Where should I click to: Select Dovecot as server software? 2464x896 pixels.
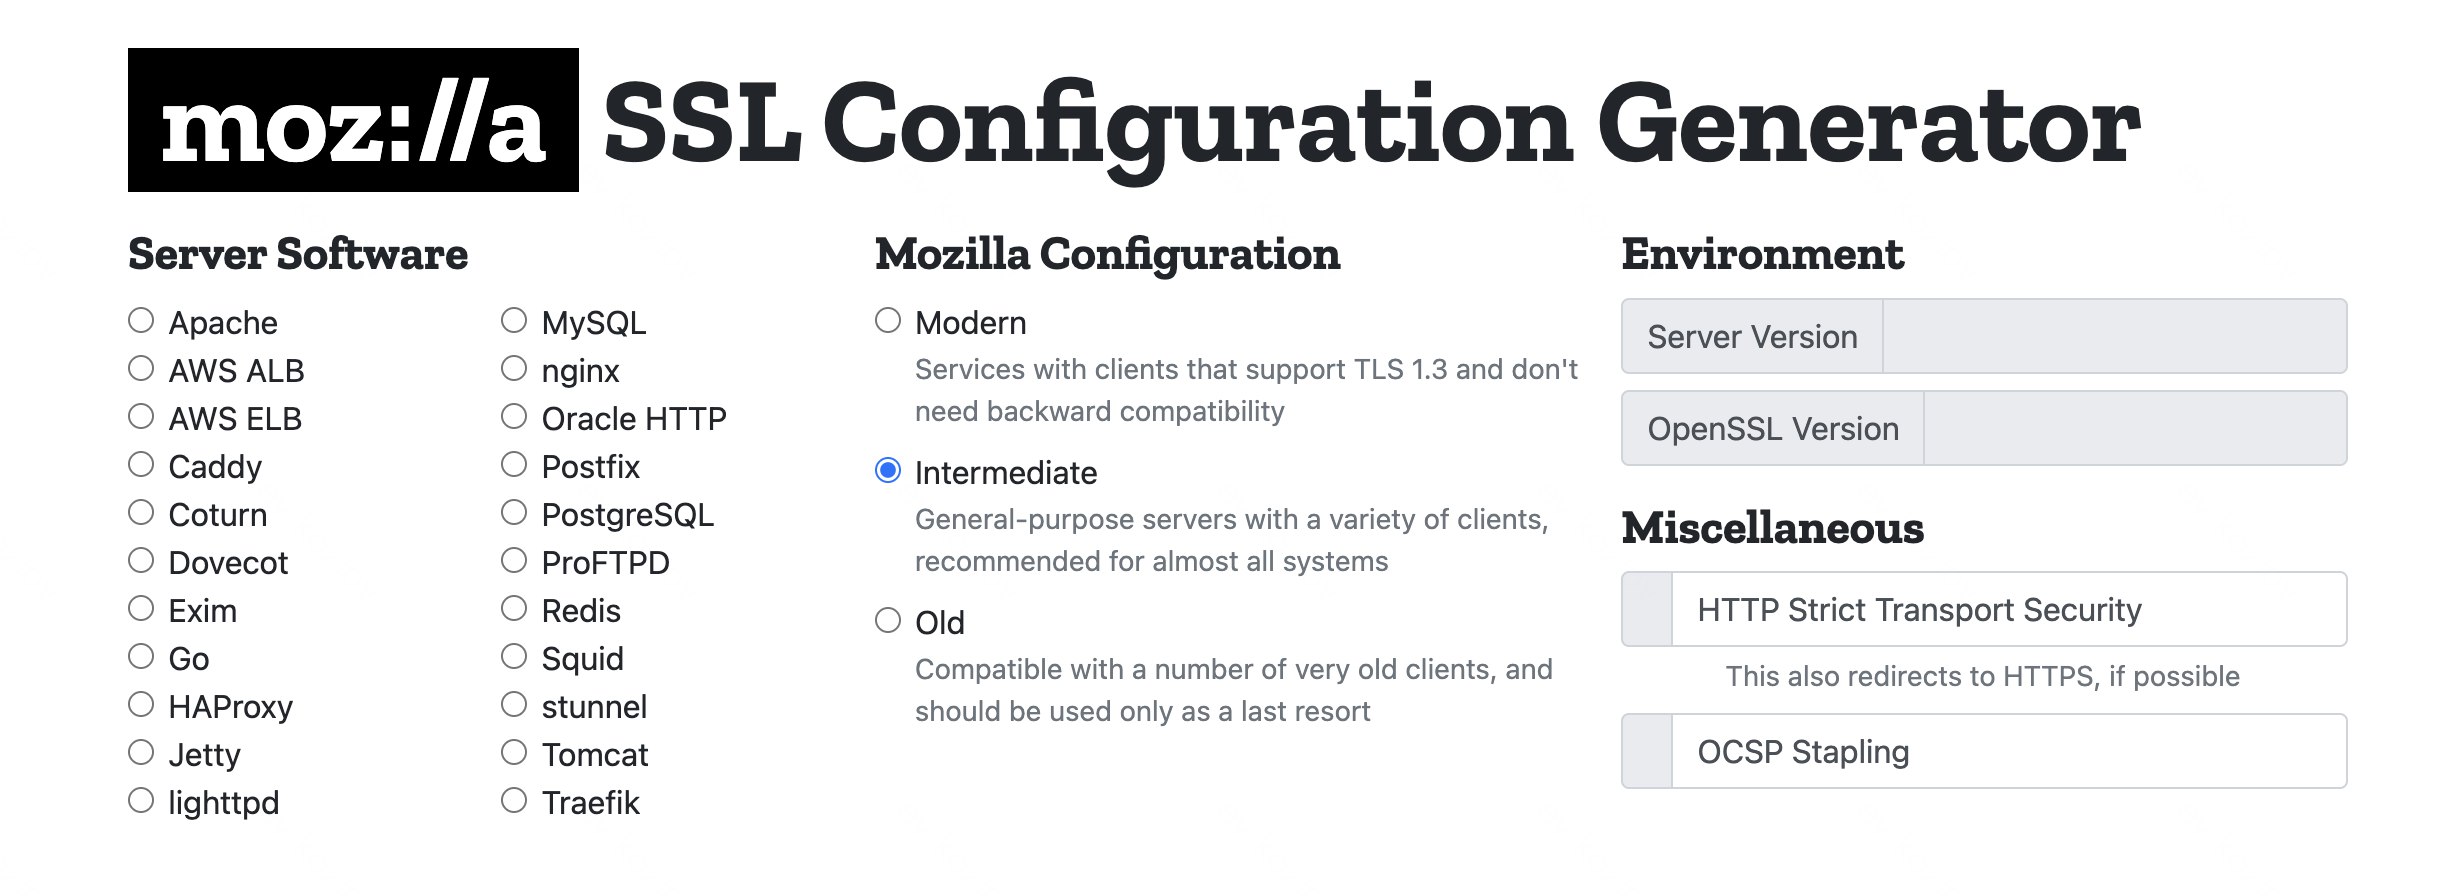point(141,560)
